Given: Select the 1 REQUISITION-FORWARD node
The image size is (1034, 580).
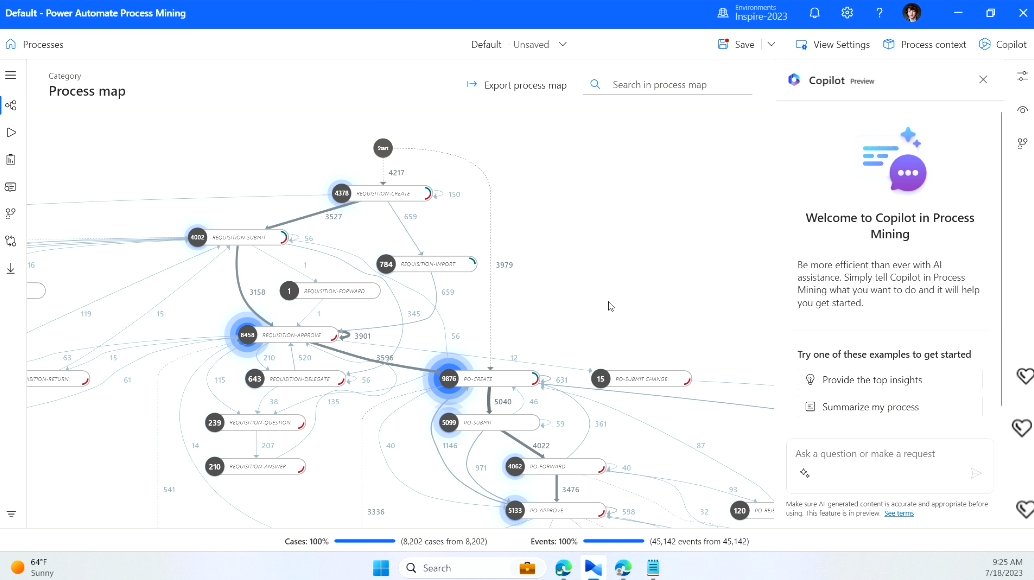Looking at the screenshot, I should [330, 291].
